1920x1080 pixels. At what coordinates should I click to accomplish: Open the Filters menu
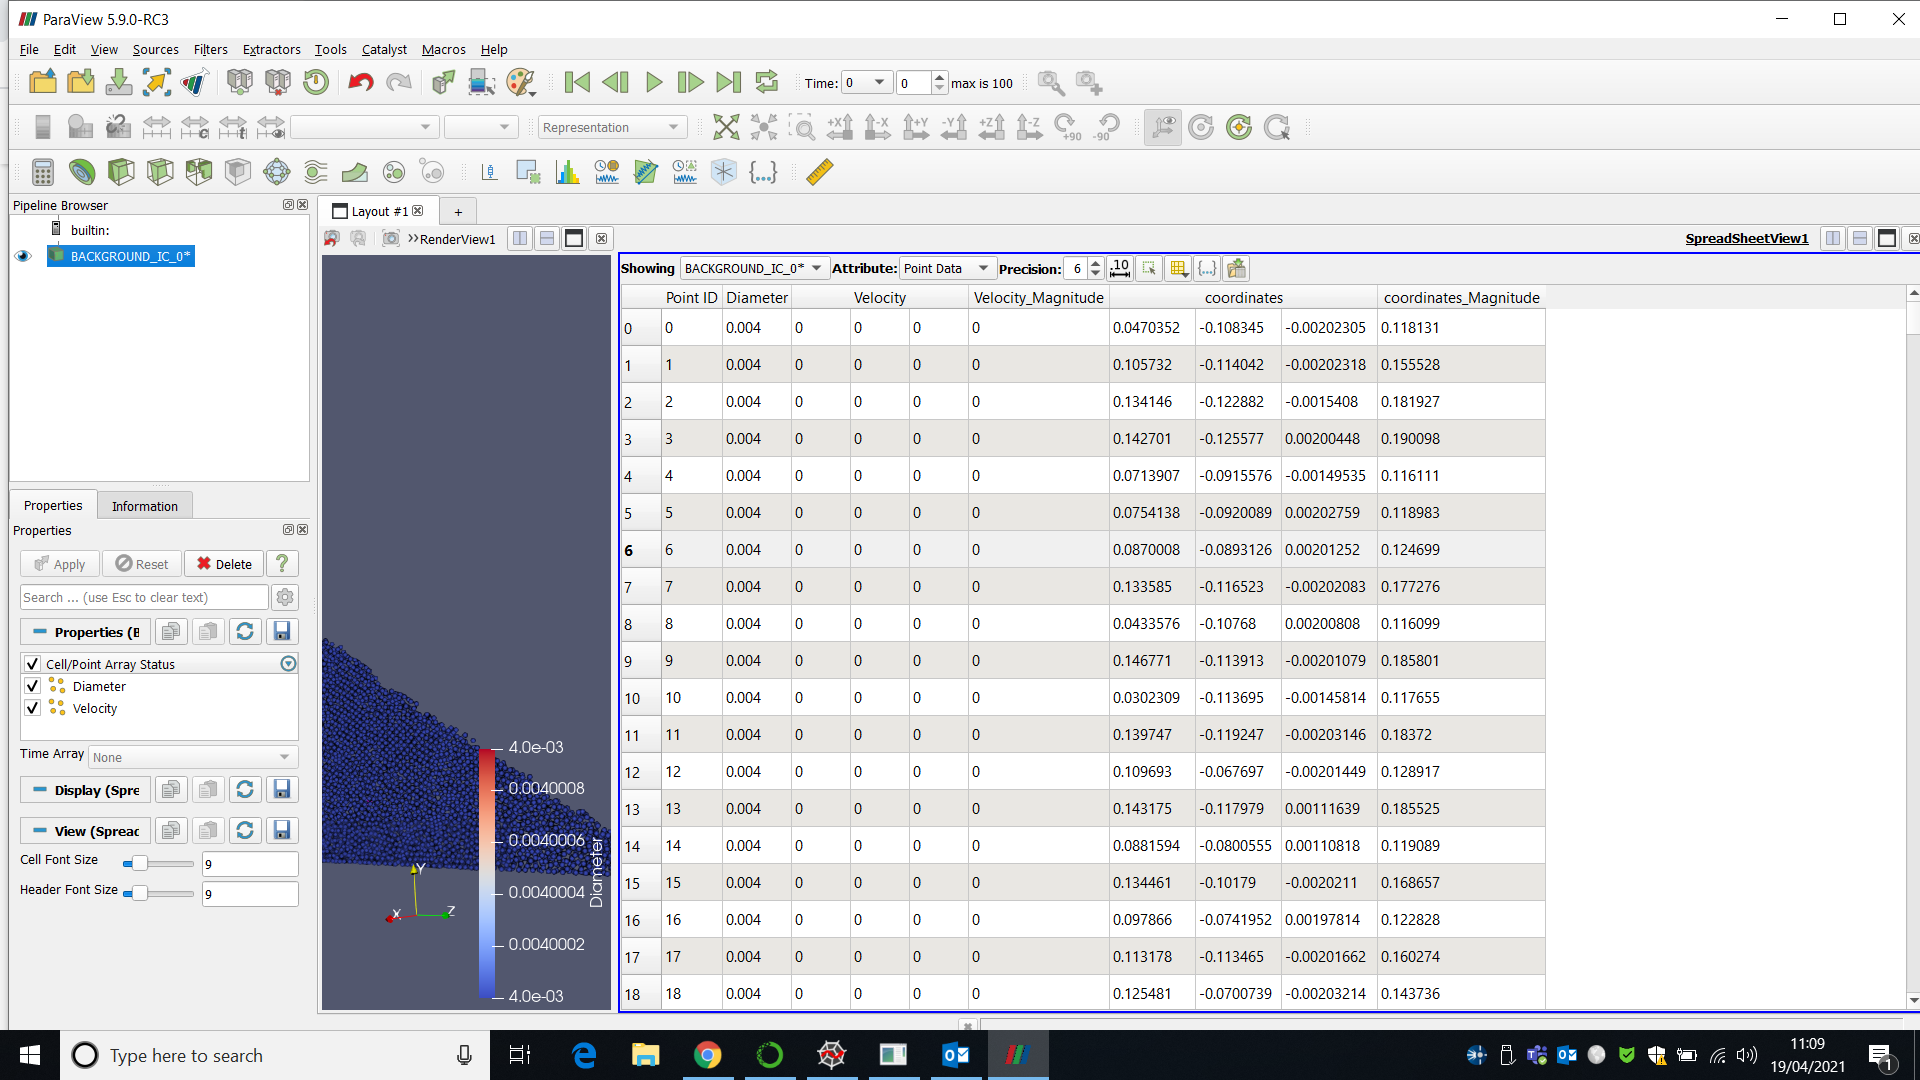click(210, 49)
